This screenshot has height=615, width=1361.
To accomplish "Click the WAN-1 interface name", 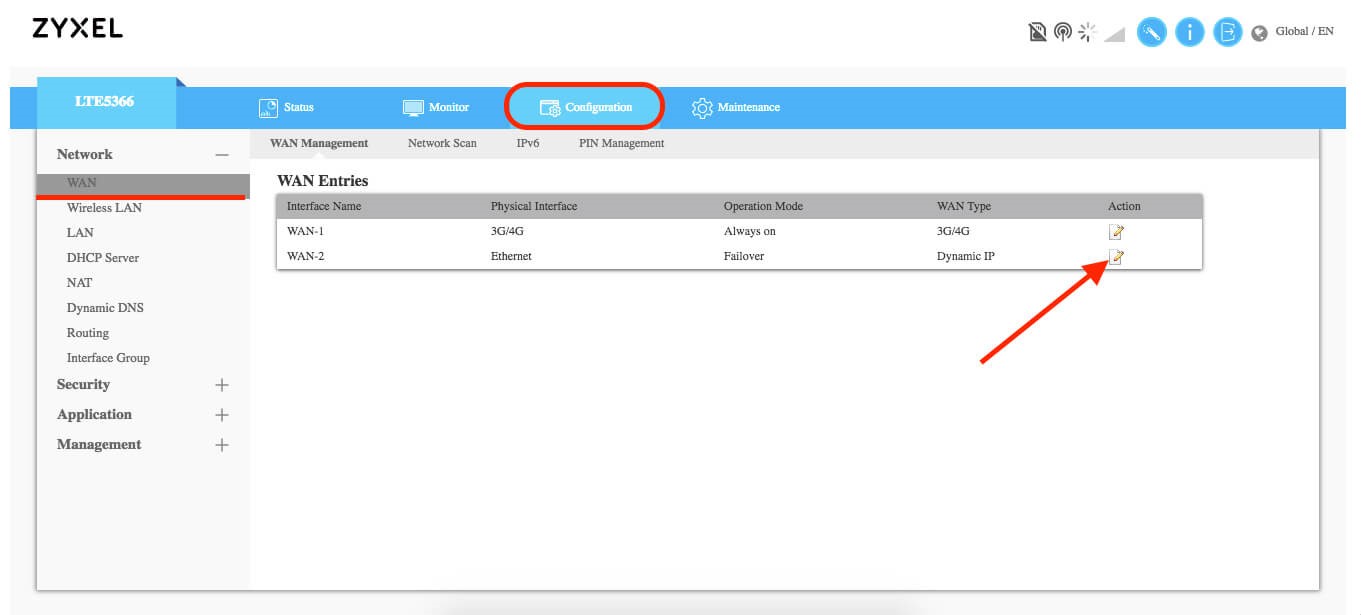I will (306, 232).
